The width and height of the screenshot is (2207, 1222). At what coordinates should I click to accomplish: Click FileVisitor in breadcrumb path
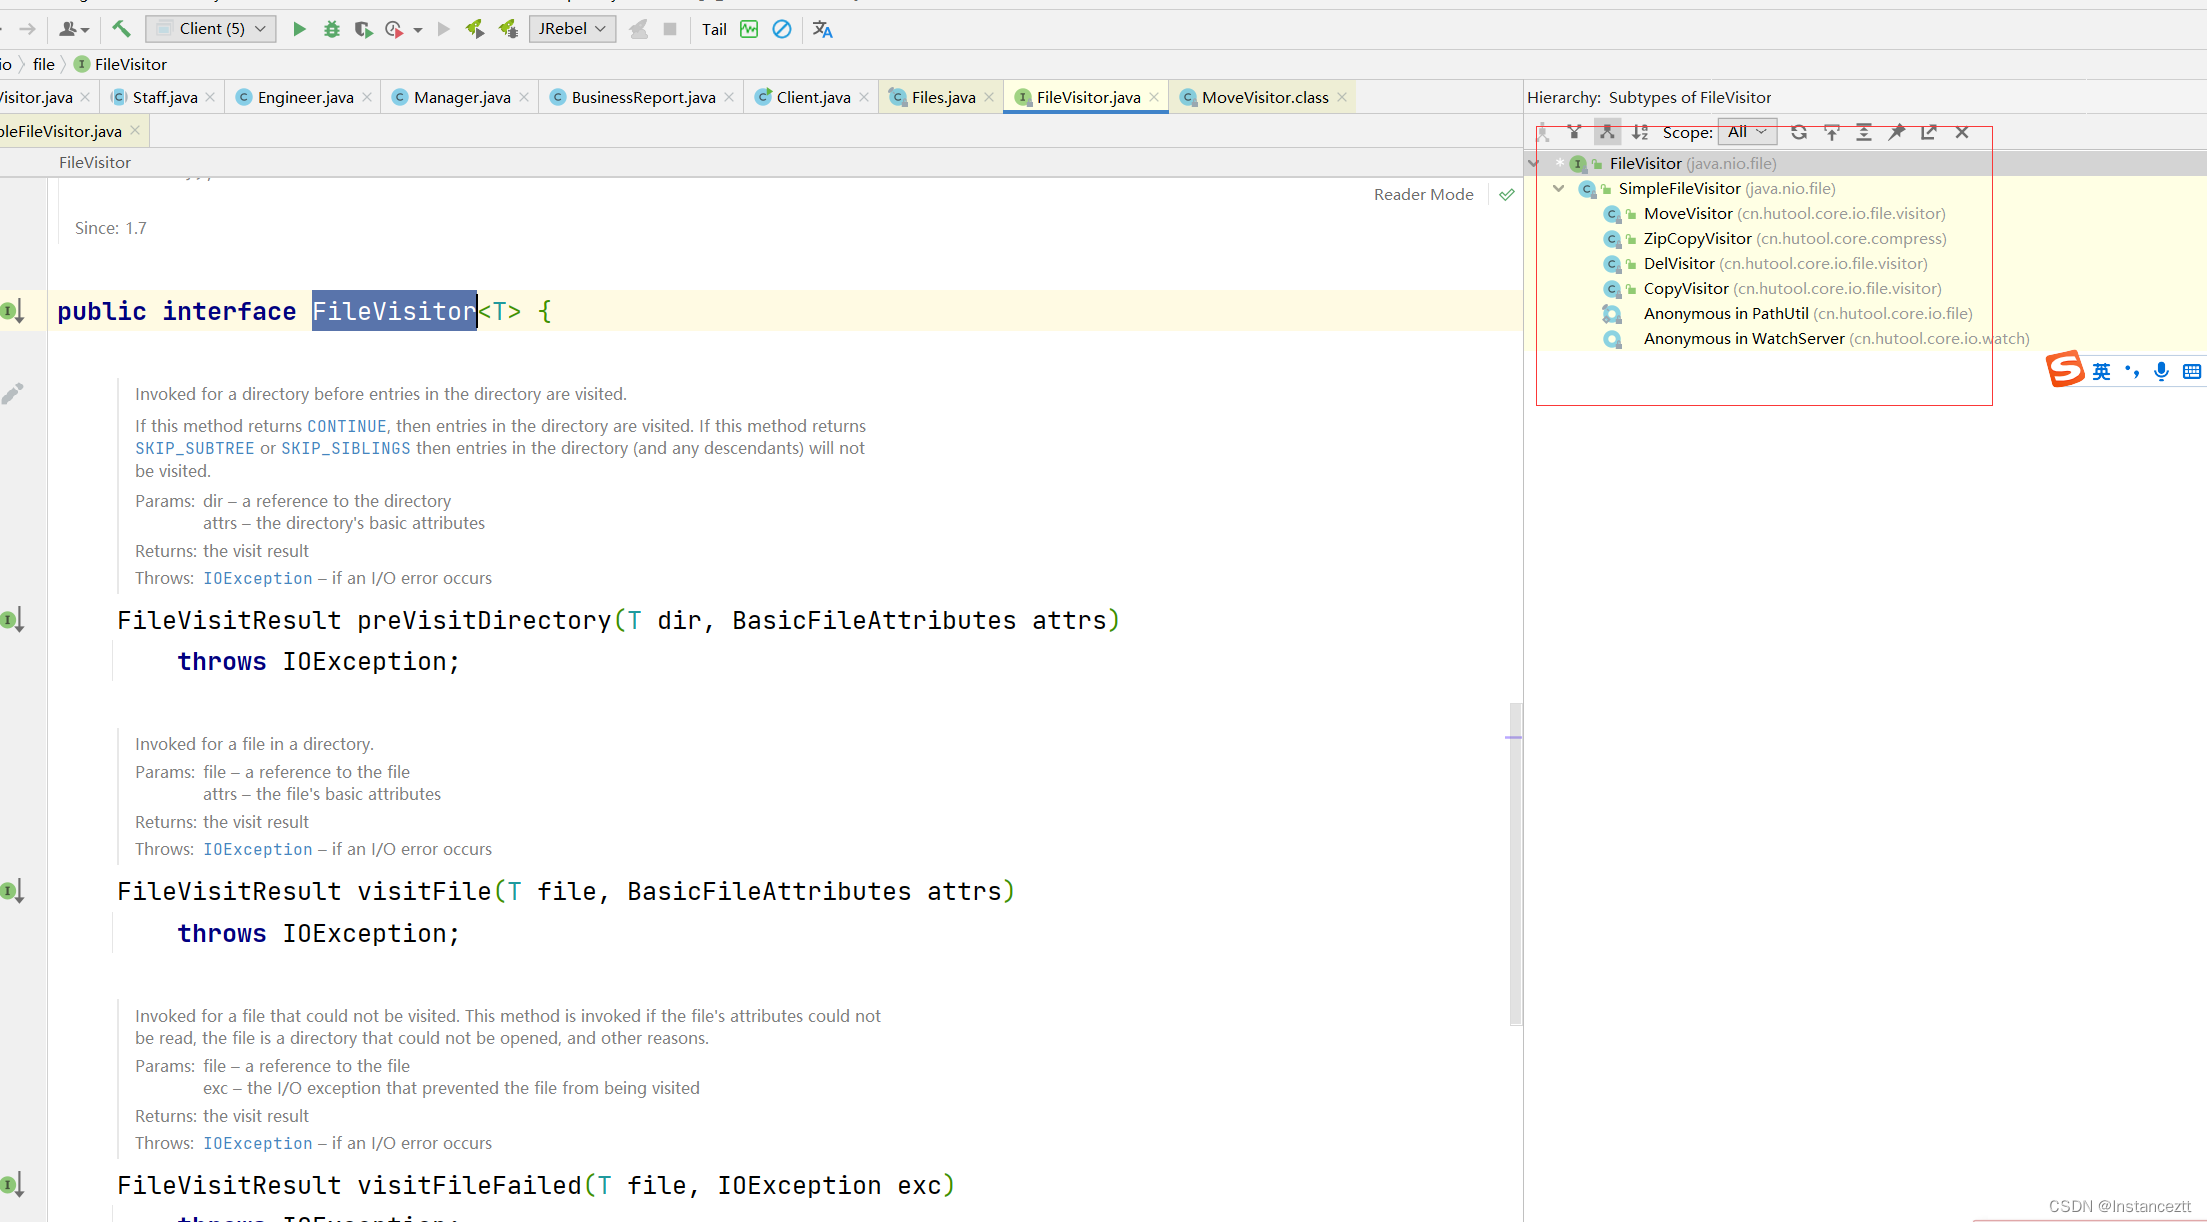120,64
